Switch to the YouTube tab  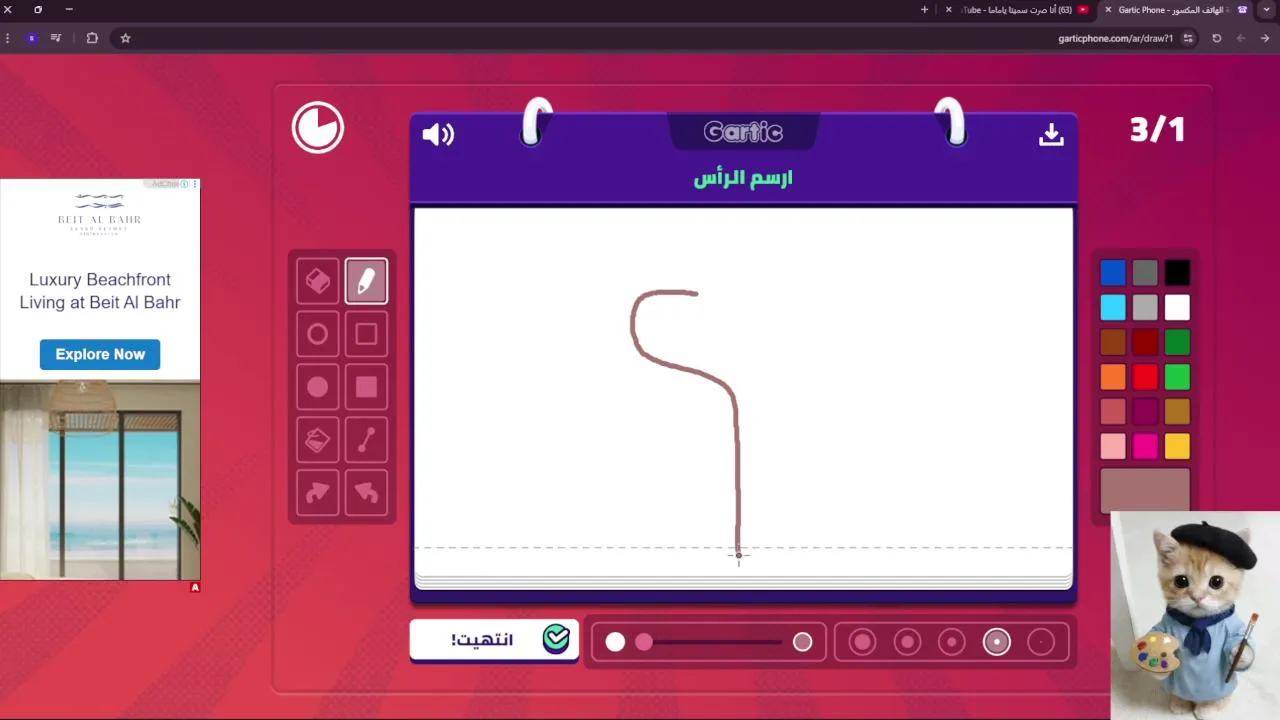[1020, 10]
